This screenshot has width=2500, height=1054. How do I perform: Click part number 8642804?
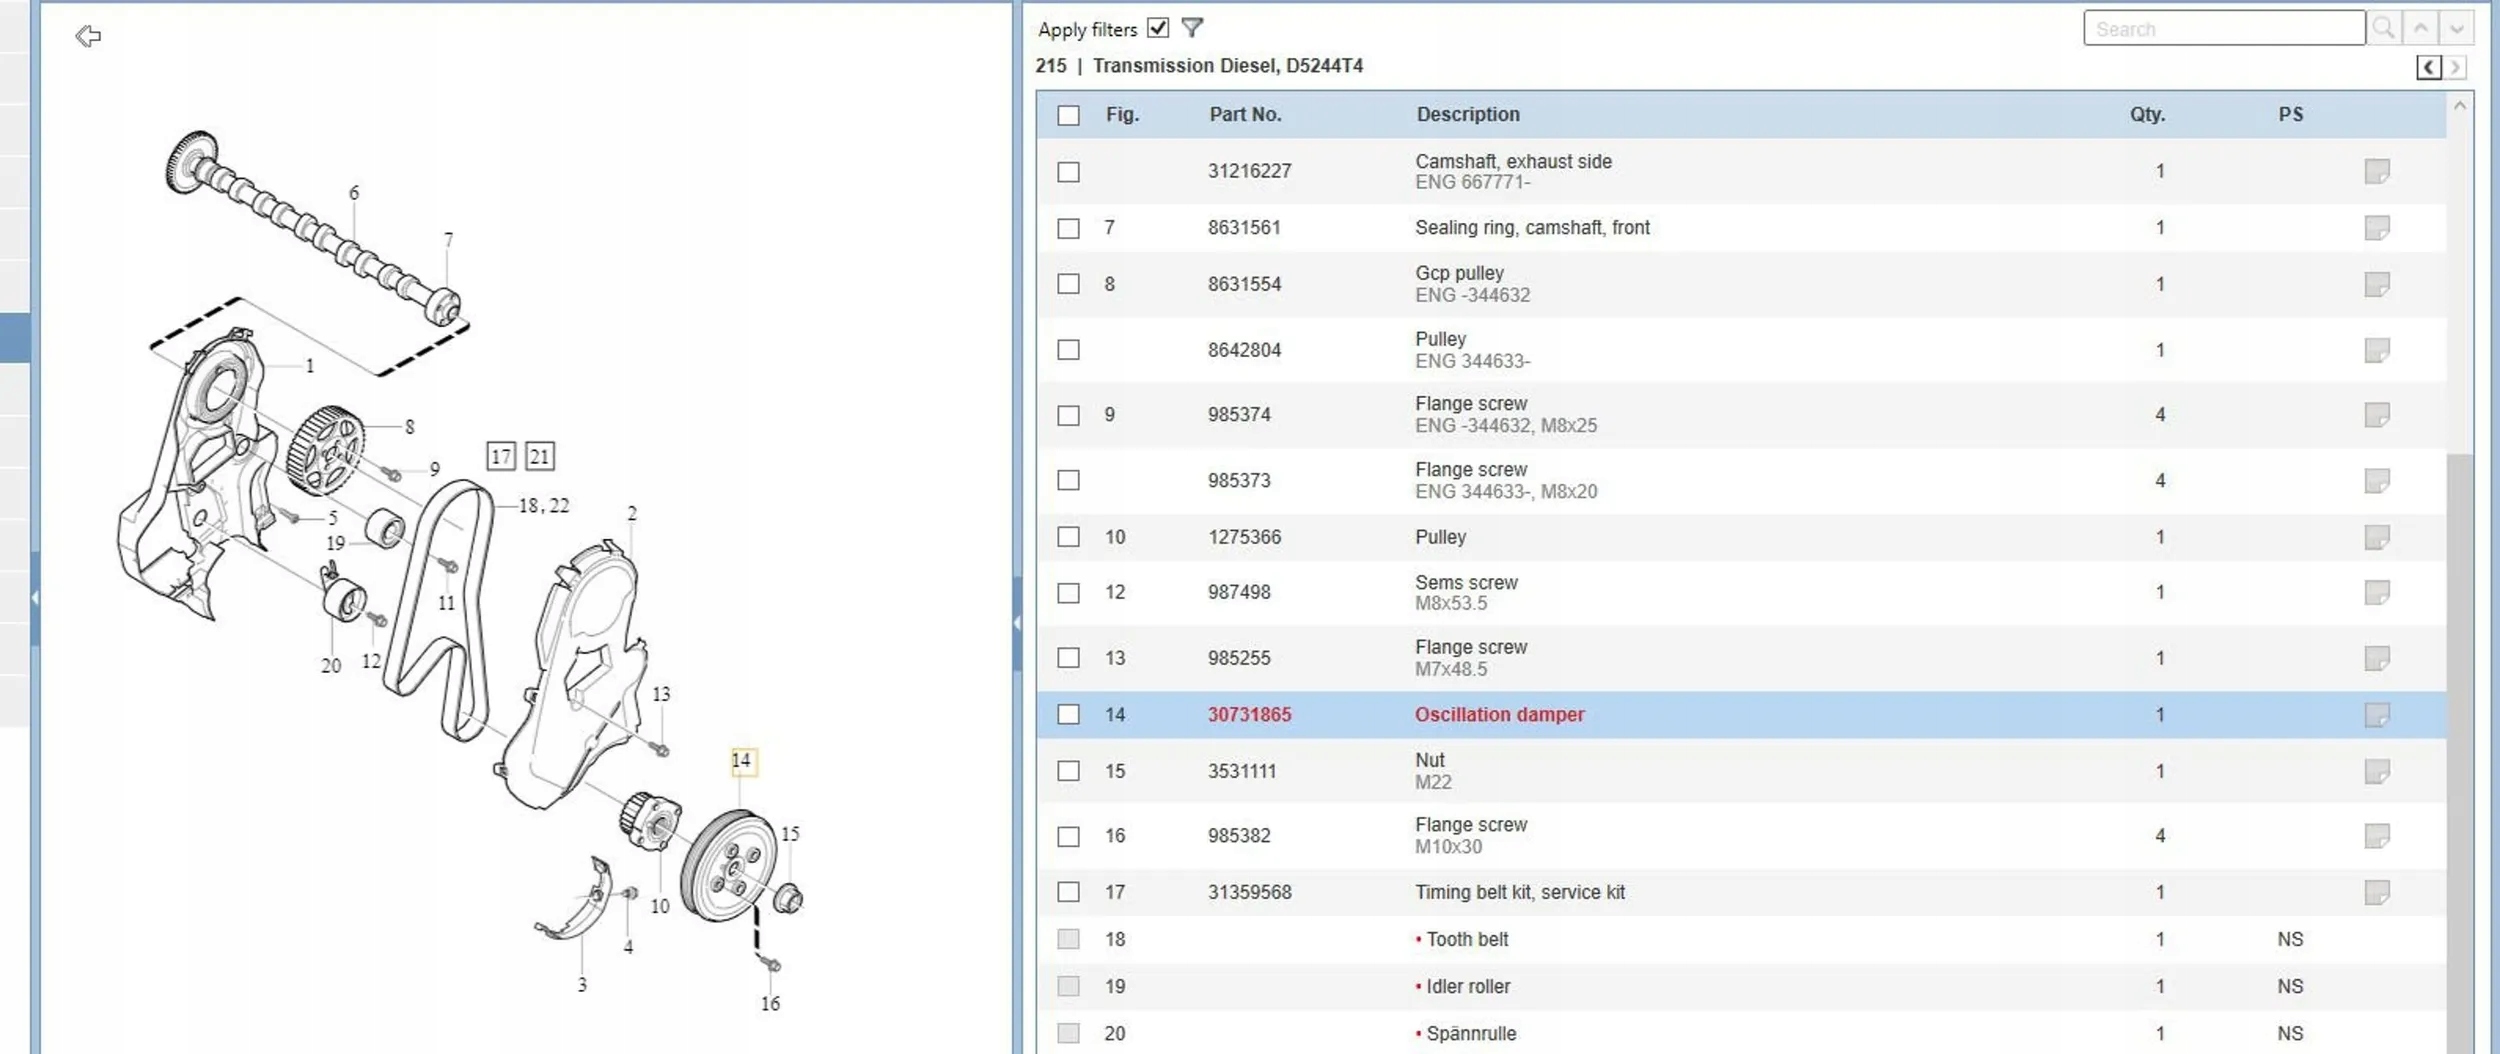(x=1244, y=350)
